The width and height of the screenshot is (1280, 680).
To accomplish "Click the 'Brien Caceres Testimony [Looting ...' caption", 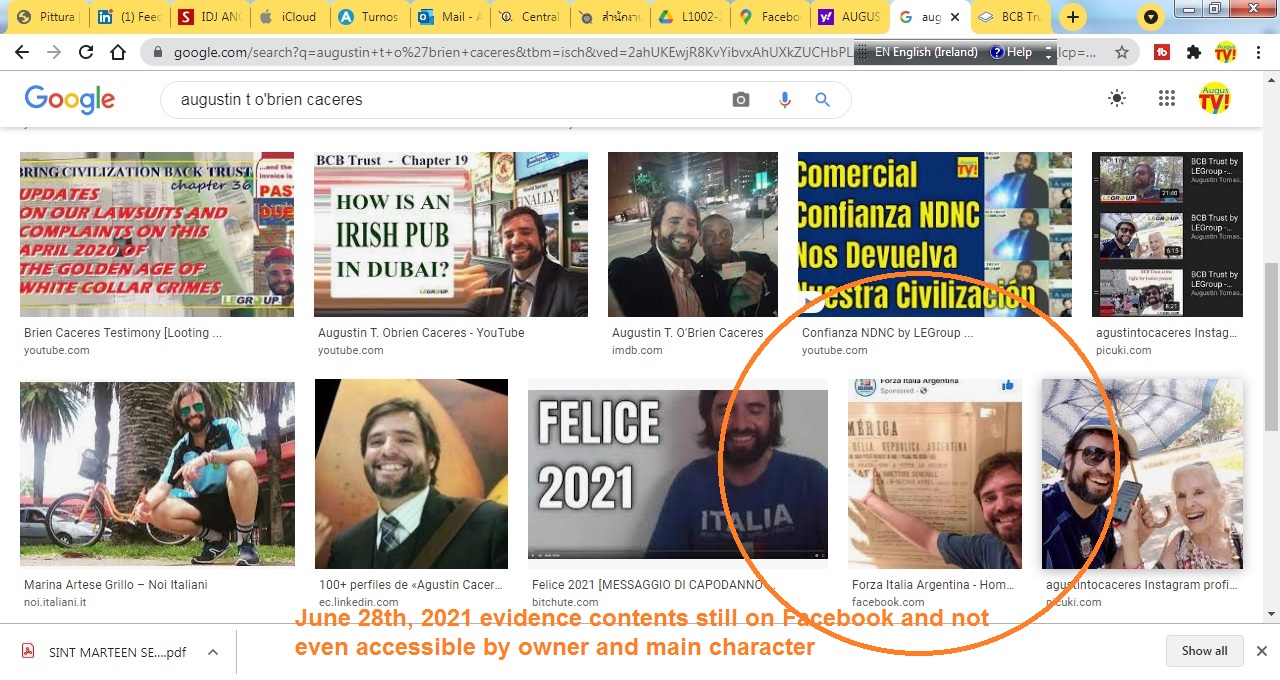I will tap(123, 333).
